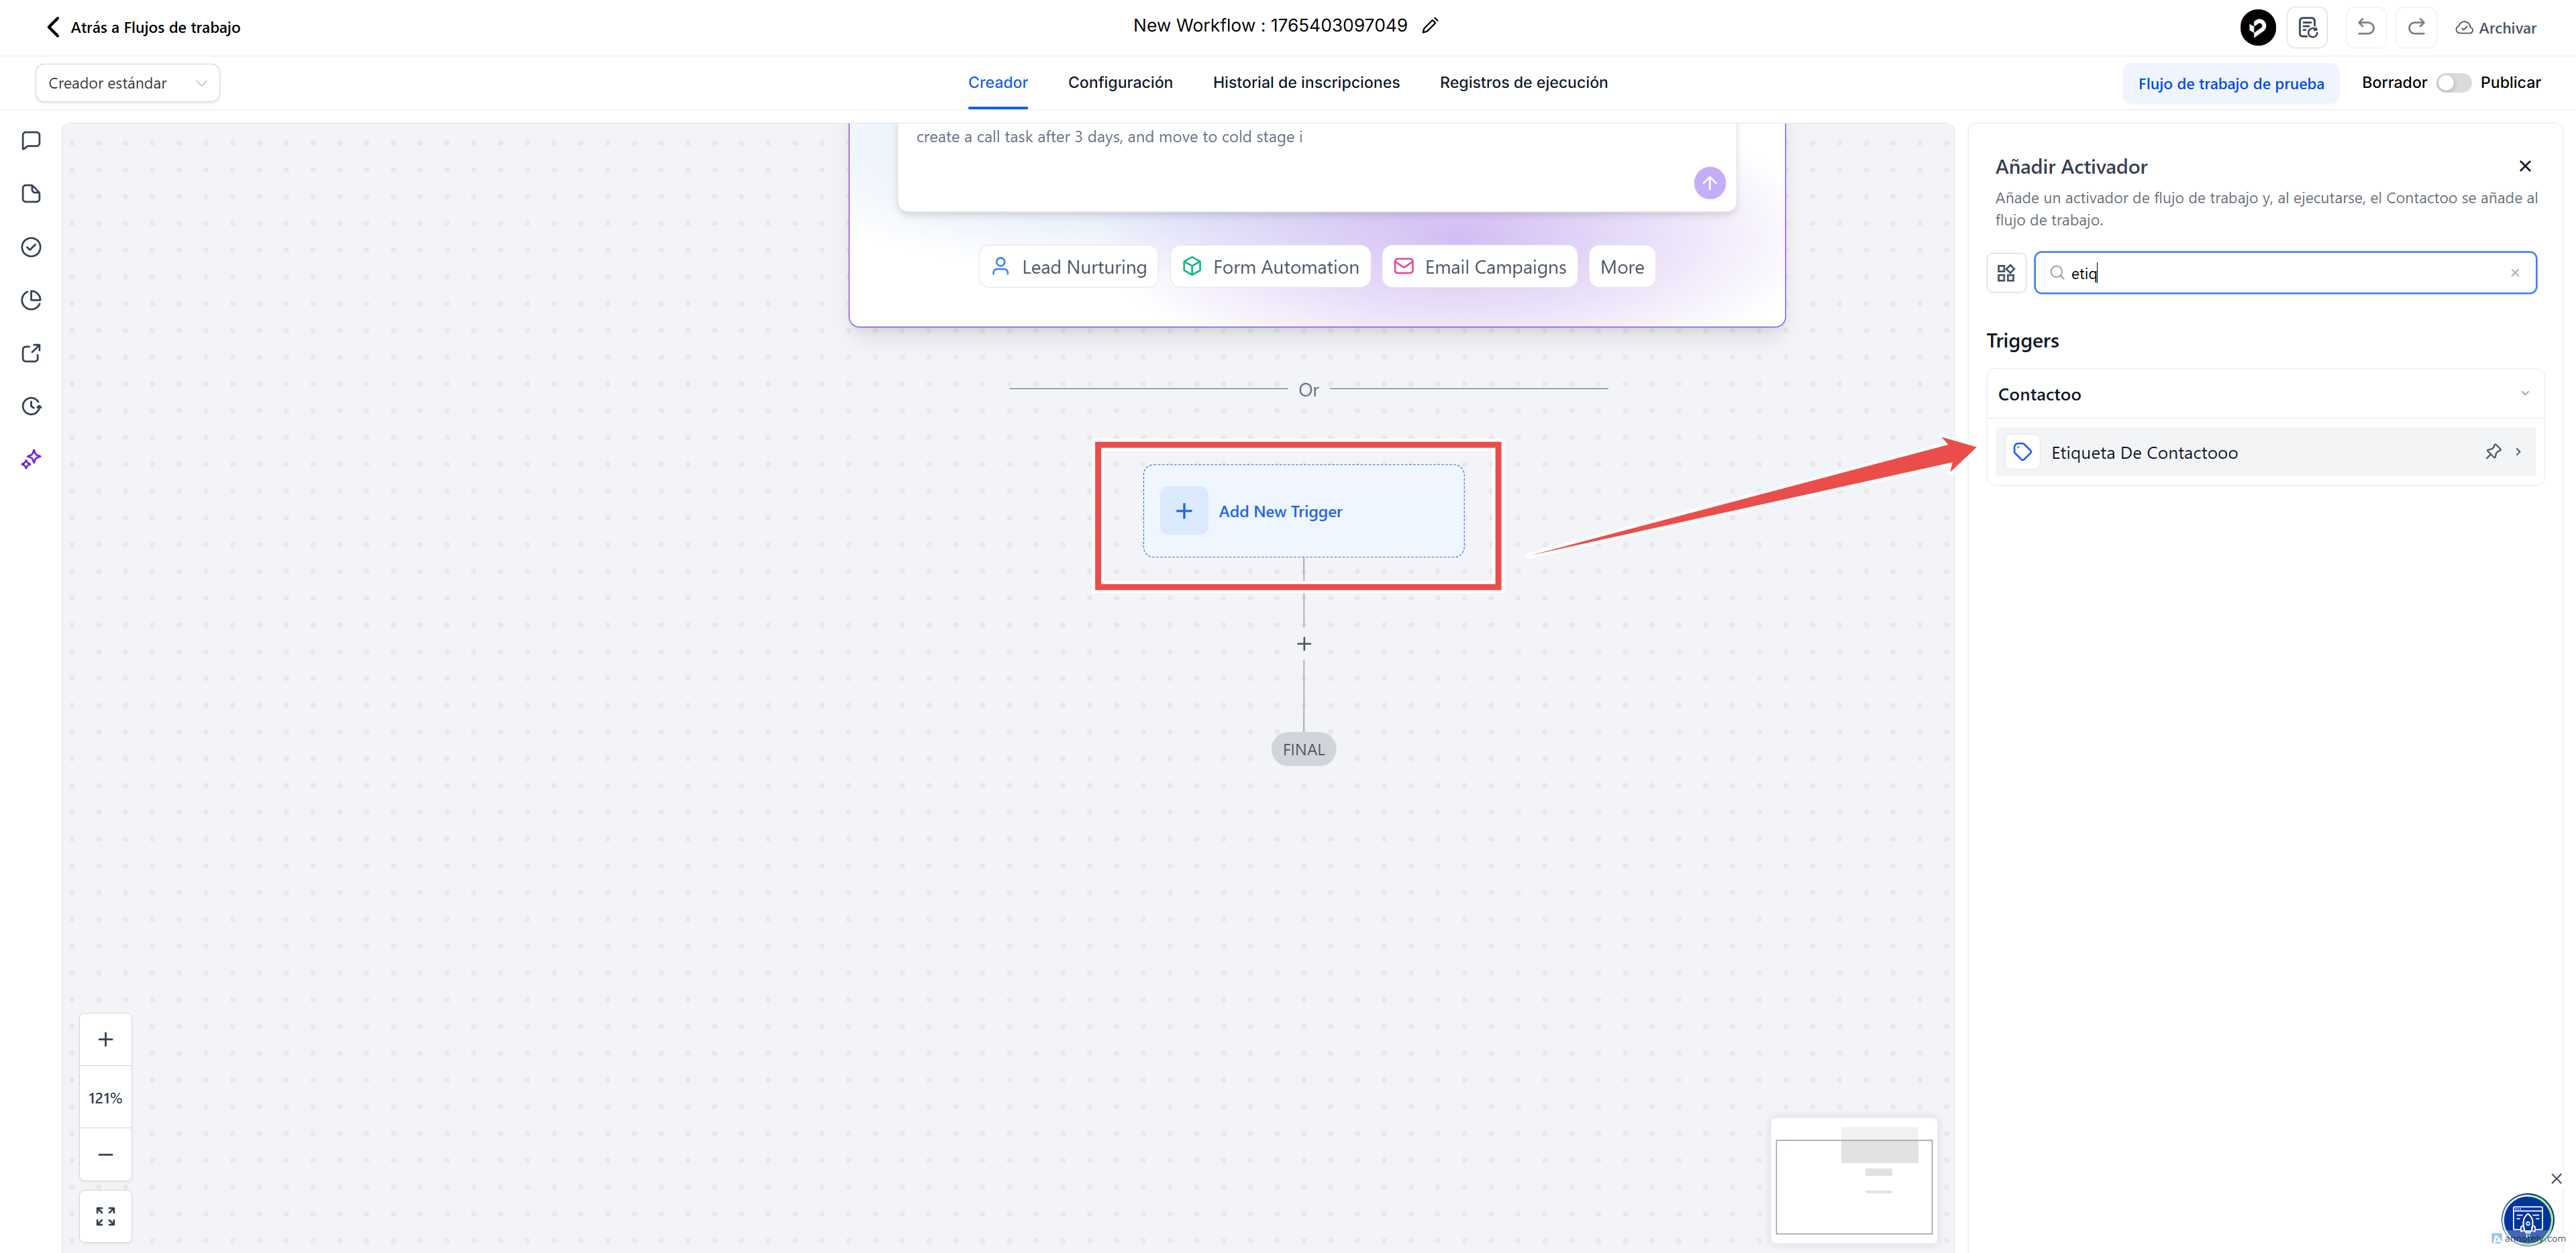Click the redo arrow icon

2416,27
